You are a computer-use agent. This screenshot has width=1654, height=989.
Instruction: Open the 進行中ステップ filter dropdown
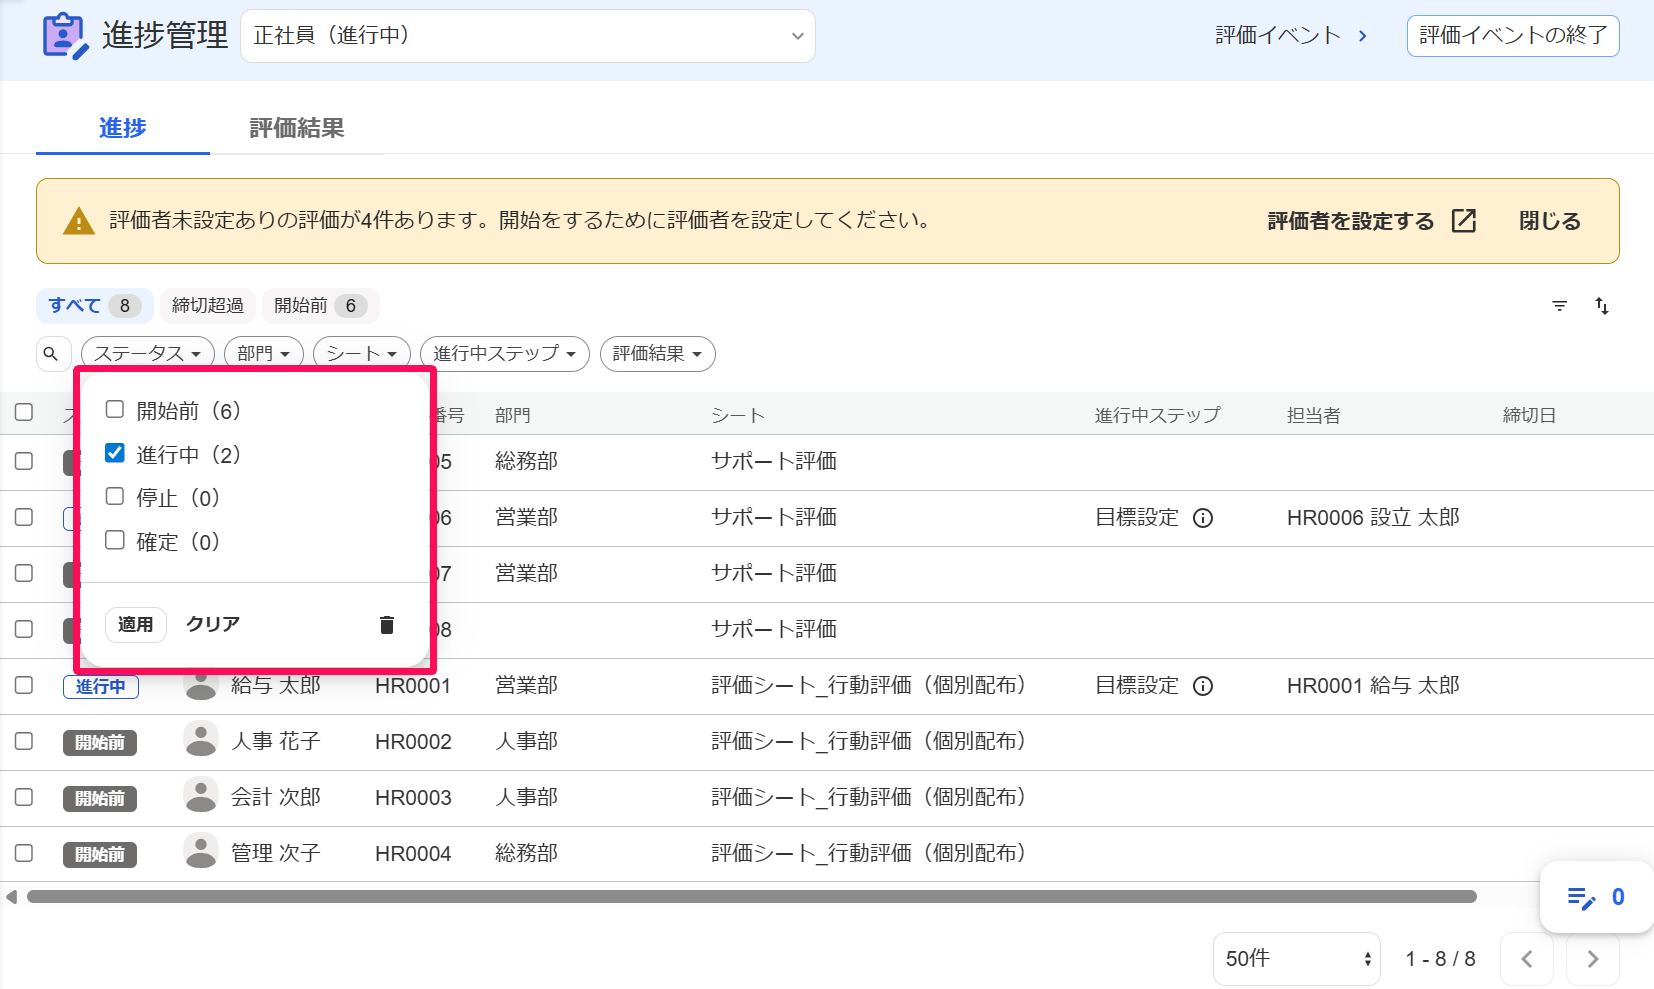tap(505, 354)
